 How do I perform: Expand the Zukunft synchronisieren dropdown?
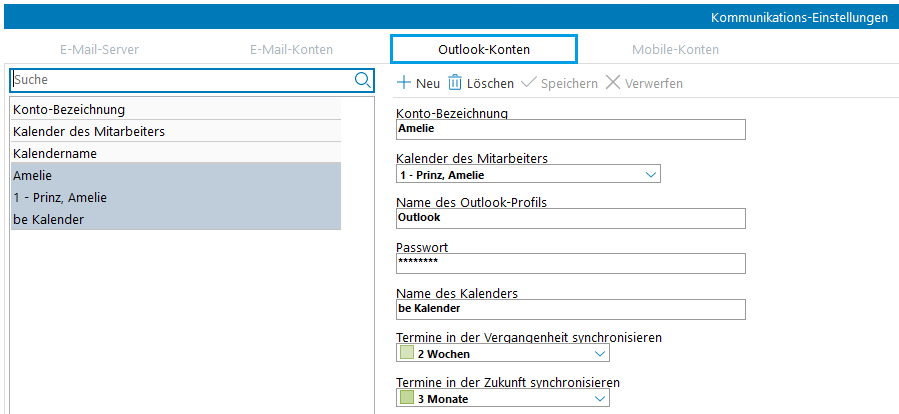(x=600, y=399)
